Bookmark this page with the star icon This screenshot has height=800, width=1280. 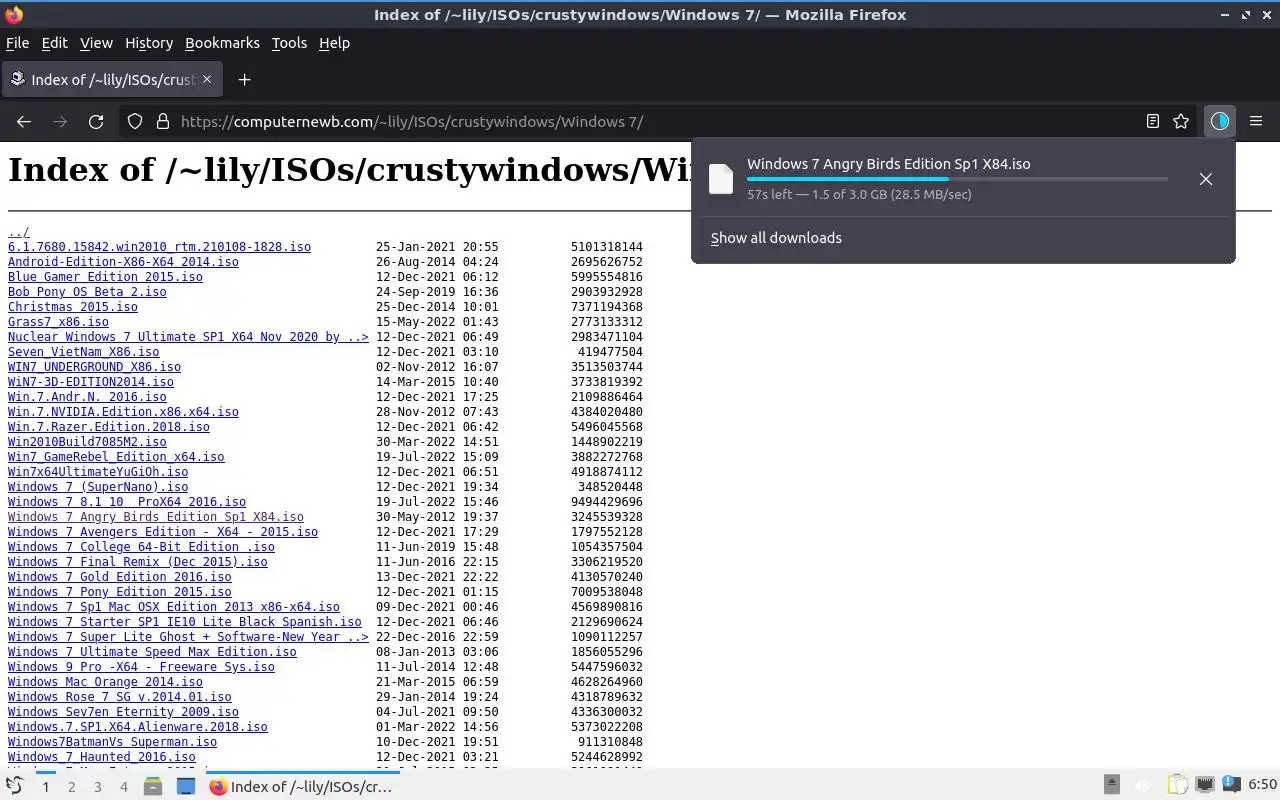coord(1181,121)
